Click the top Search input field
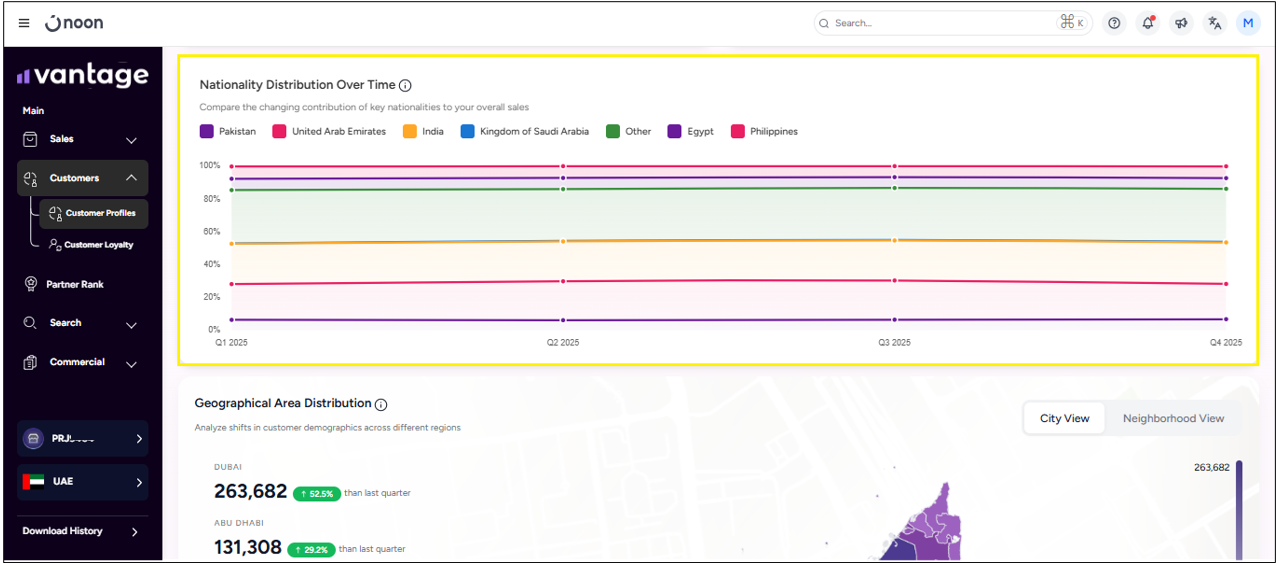The height and width of the screenshot is (563, 1279). pos(940,23)
